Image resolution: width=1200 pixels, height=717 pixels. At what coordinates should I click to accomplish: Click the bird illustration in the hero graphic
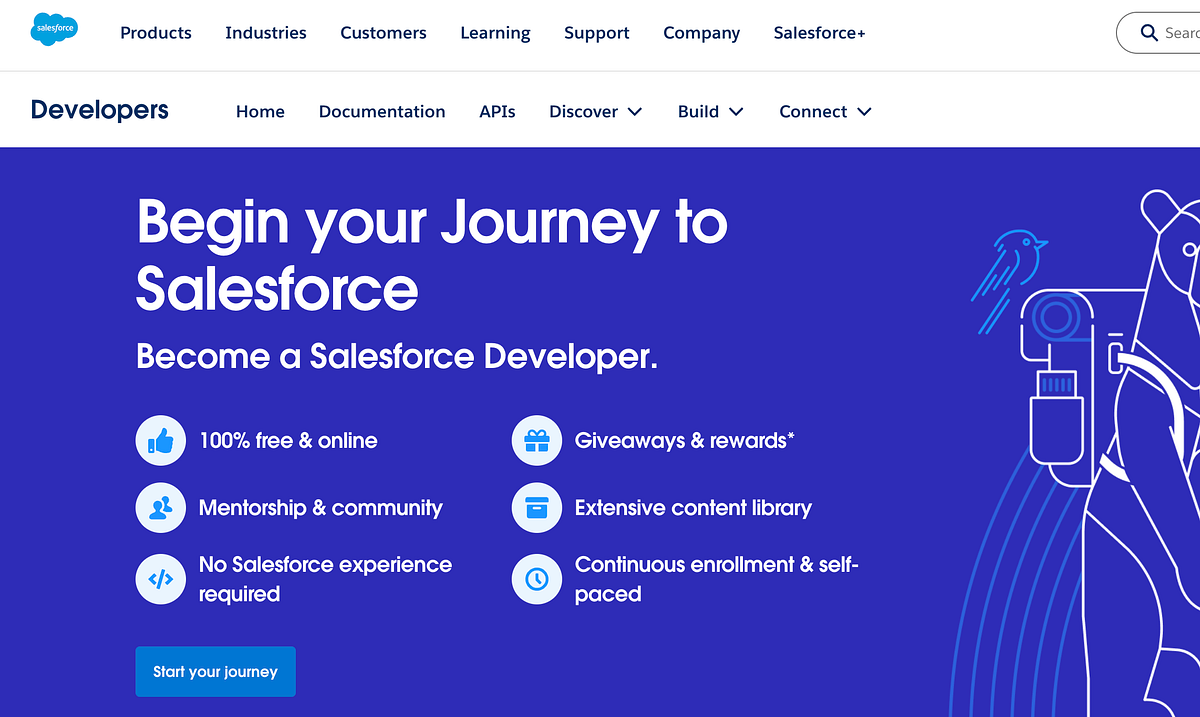point(1017,250)
